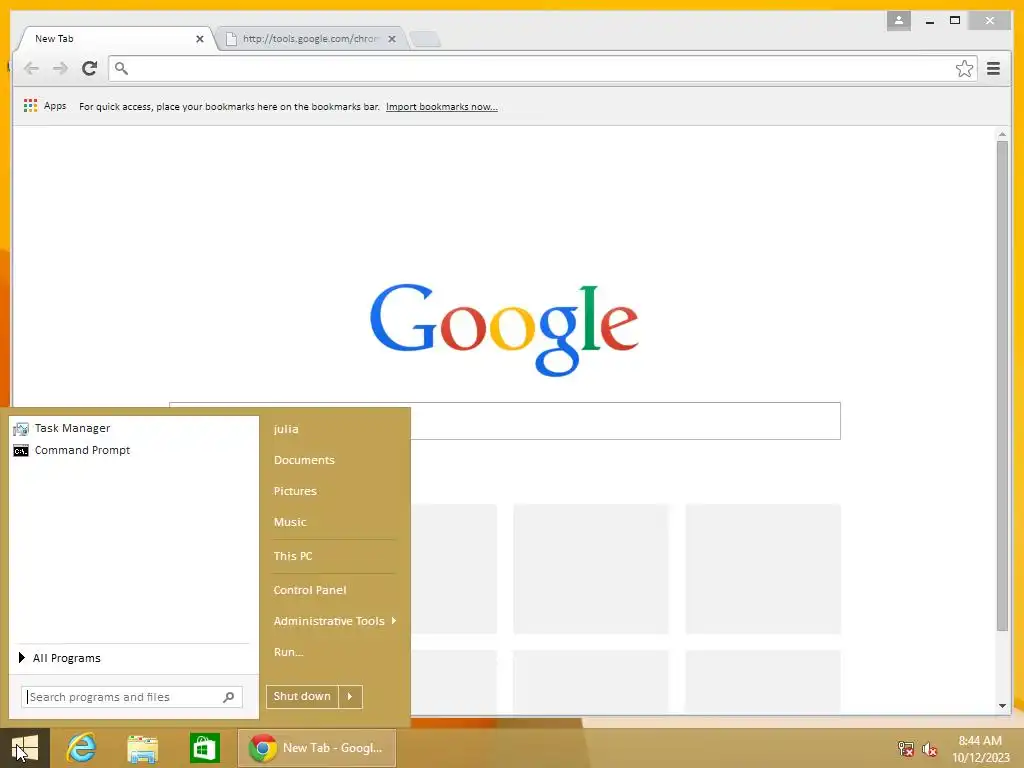
Task: Click the page scrollbar down arrow
Action: click(x=1002, y=706)
